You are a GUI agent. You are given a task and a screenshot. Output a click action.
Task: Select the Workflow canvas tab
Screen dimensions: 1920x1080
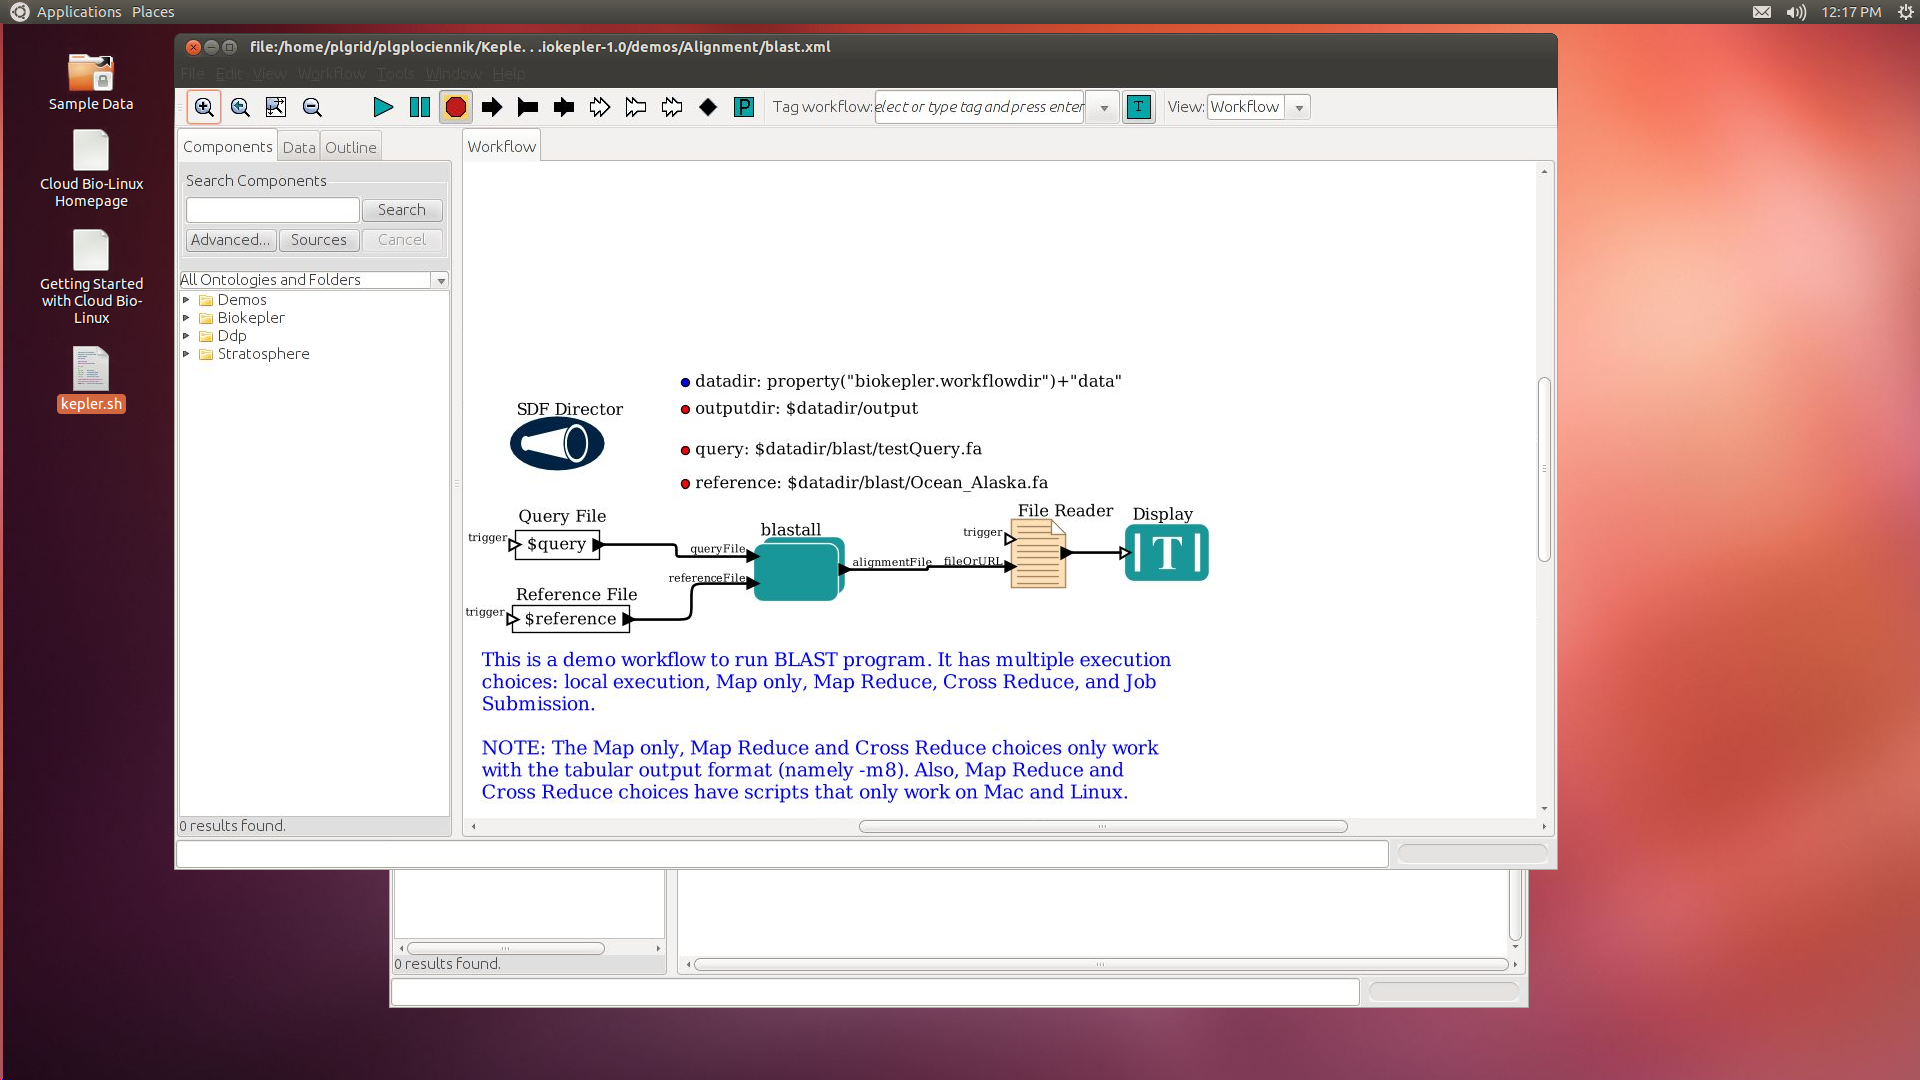click(x=501, y=146)
